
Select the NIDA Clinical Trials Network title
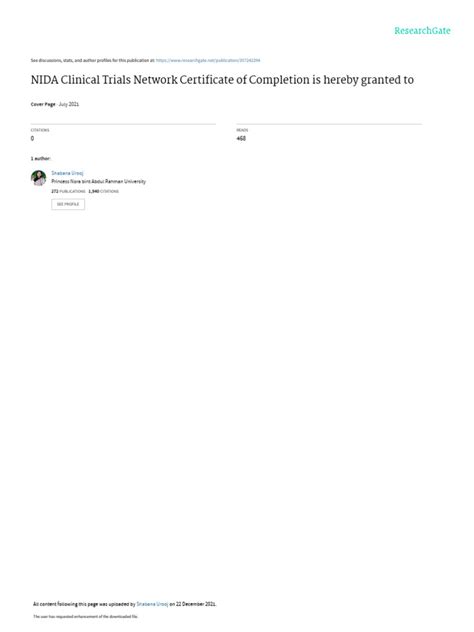(222, 80)
